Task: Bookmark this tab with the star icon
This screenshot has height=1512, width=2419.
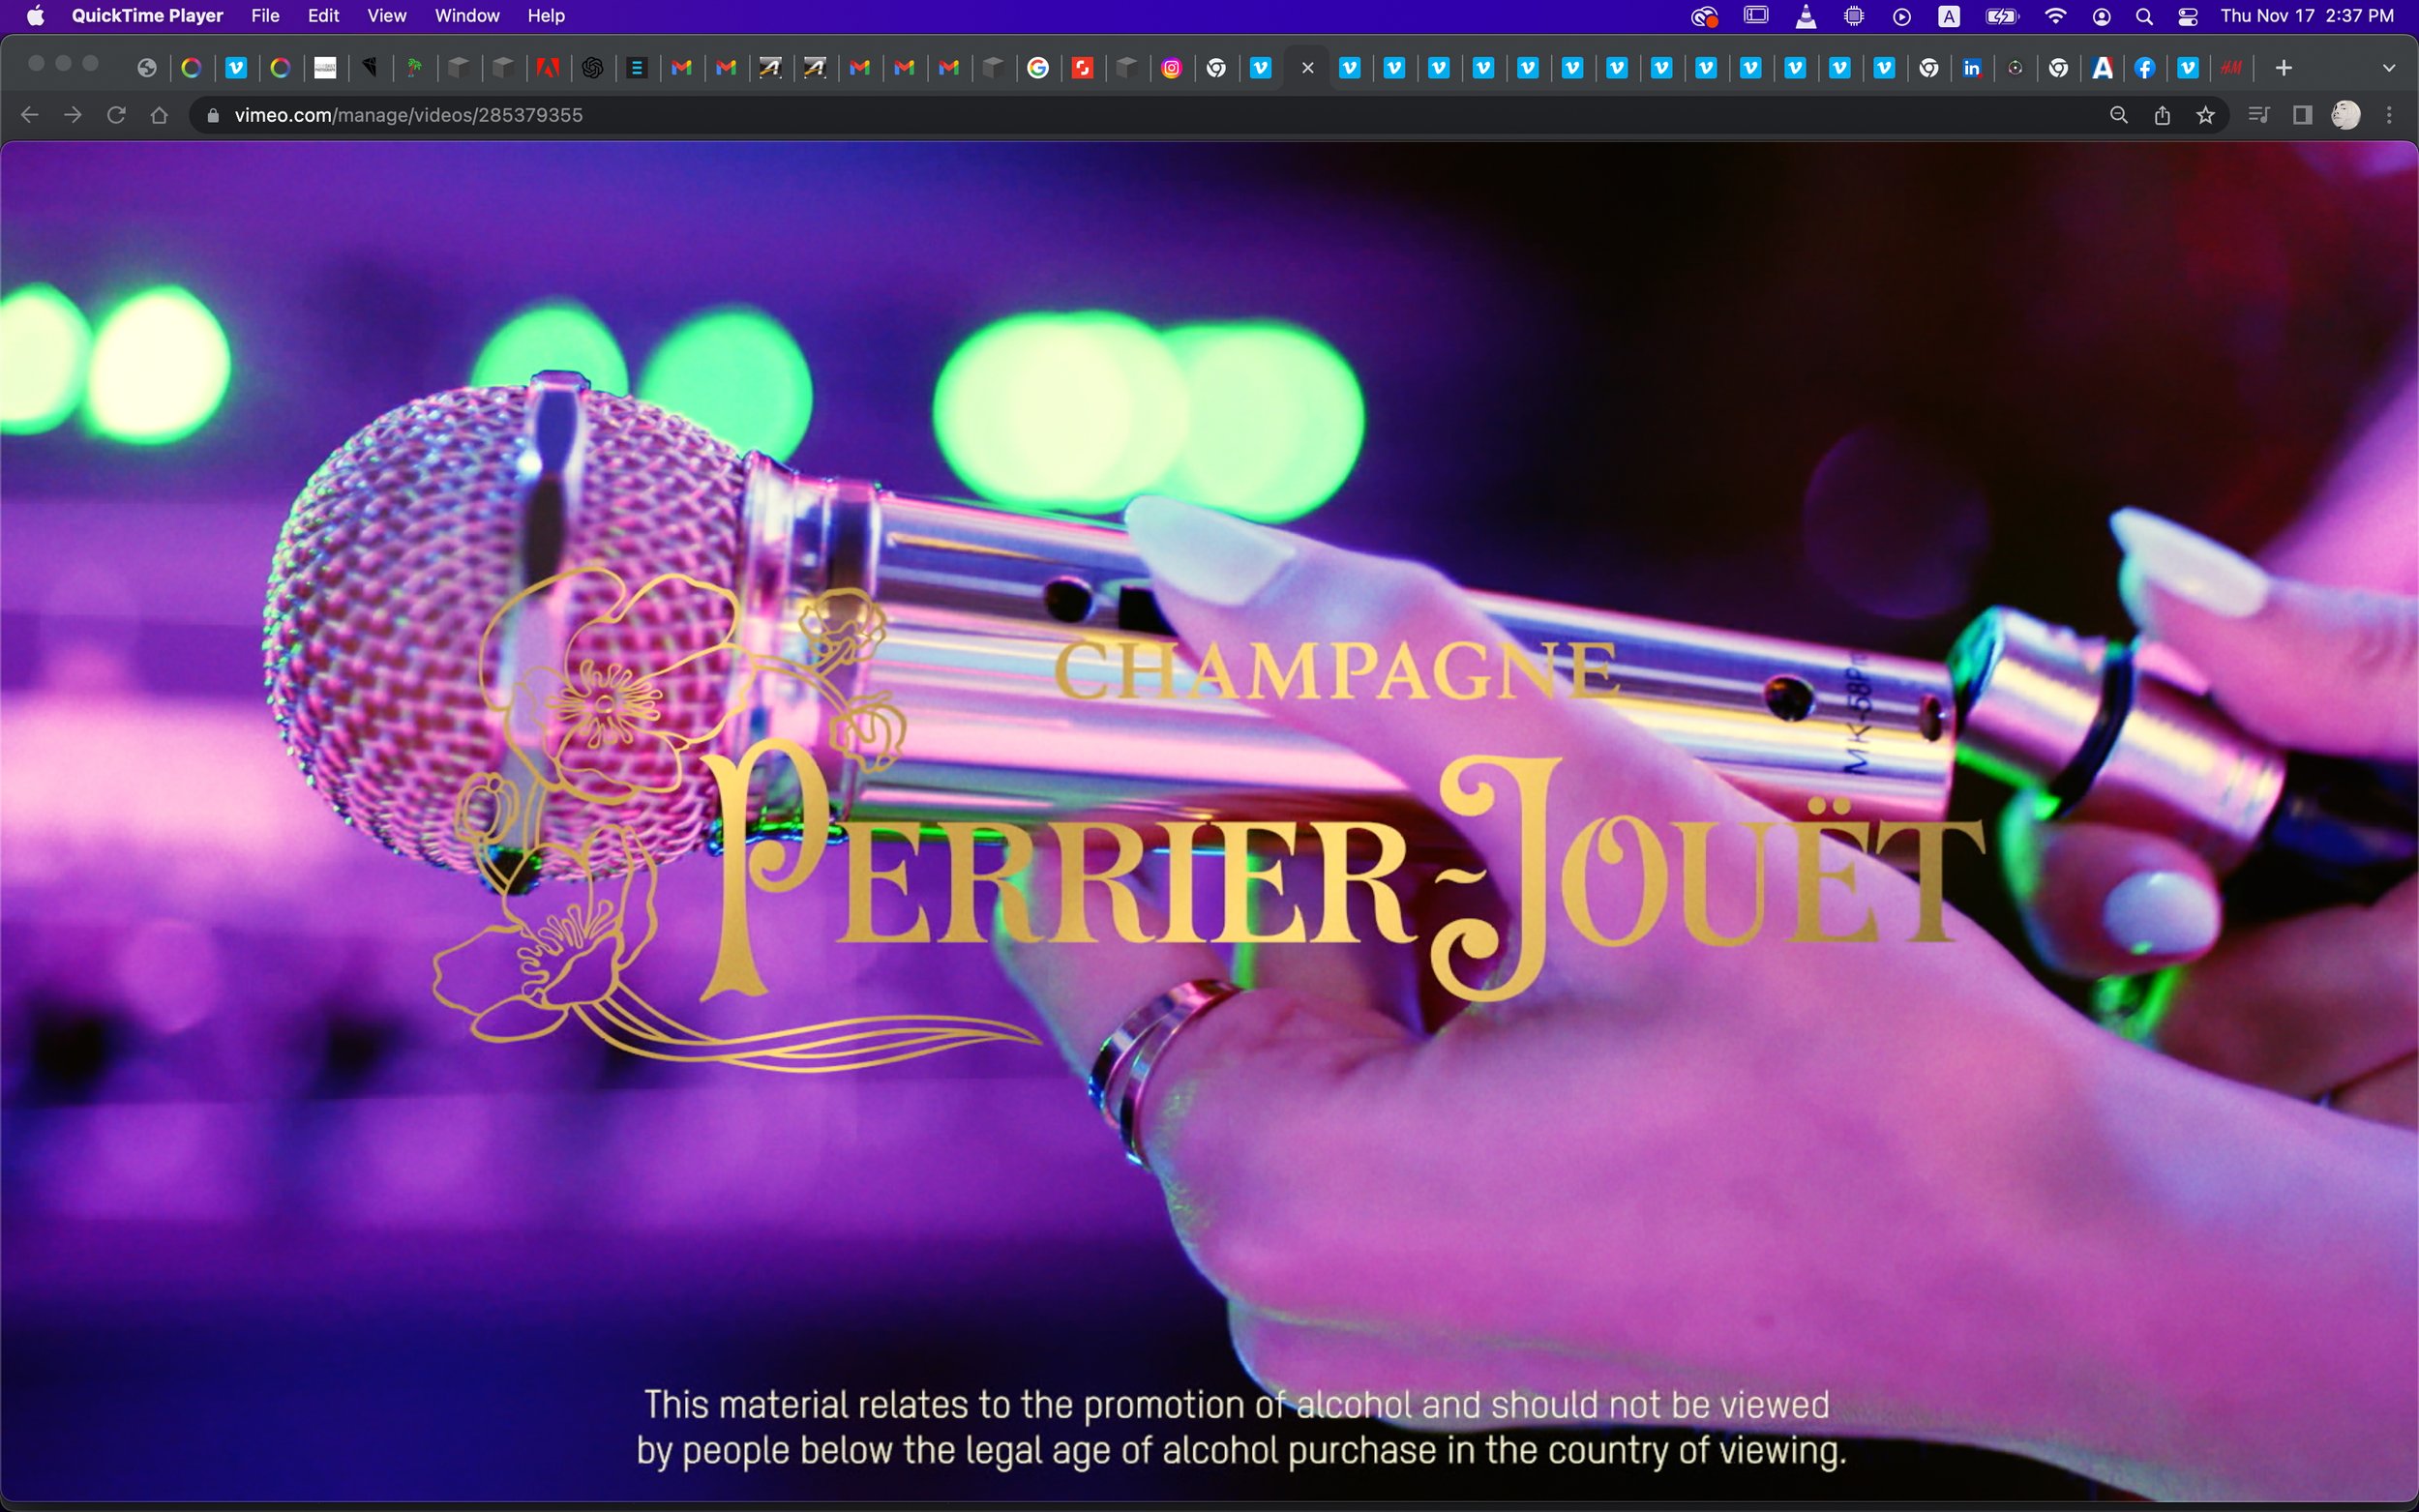Action: tap(2205, 115)
